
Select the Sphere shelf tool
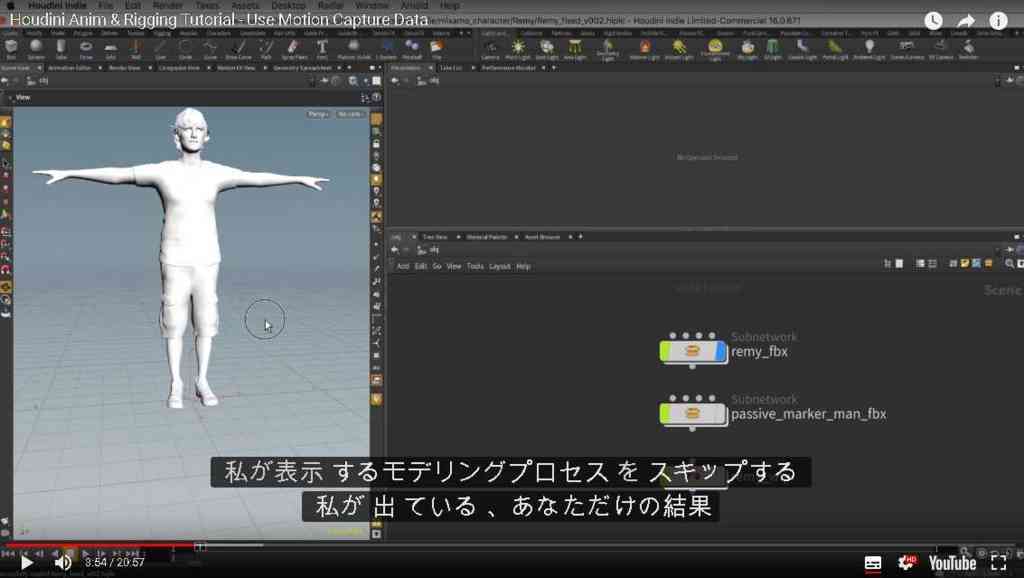coord(36,48)
